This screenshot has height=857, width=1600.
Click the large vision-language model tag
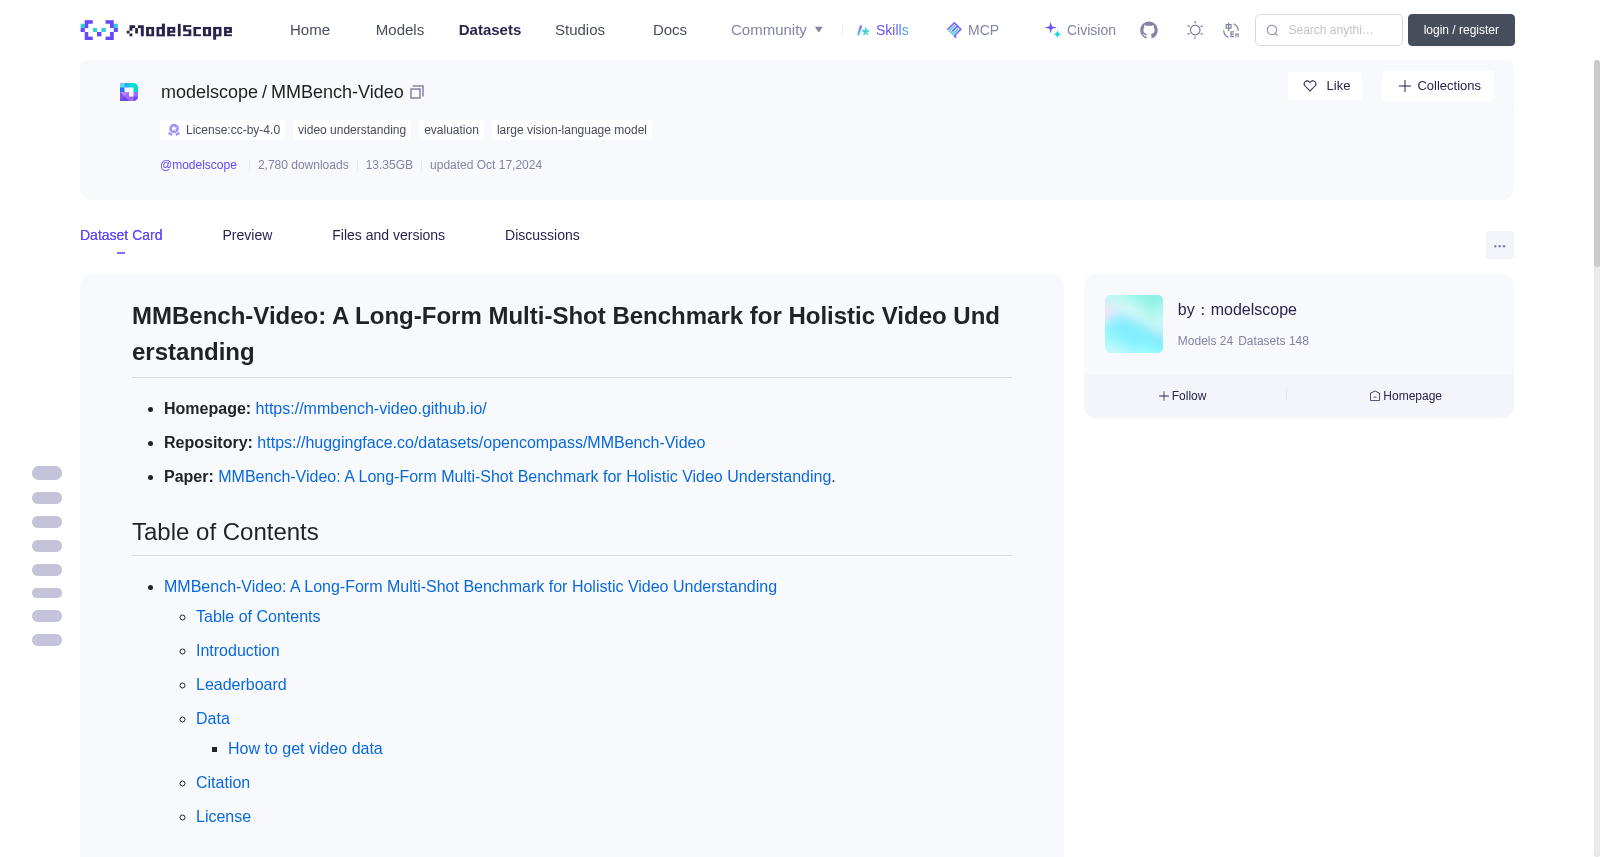click(572, 130)
